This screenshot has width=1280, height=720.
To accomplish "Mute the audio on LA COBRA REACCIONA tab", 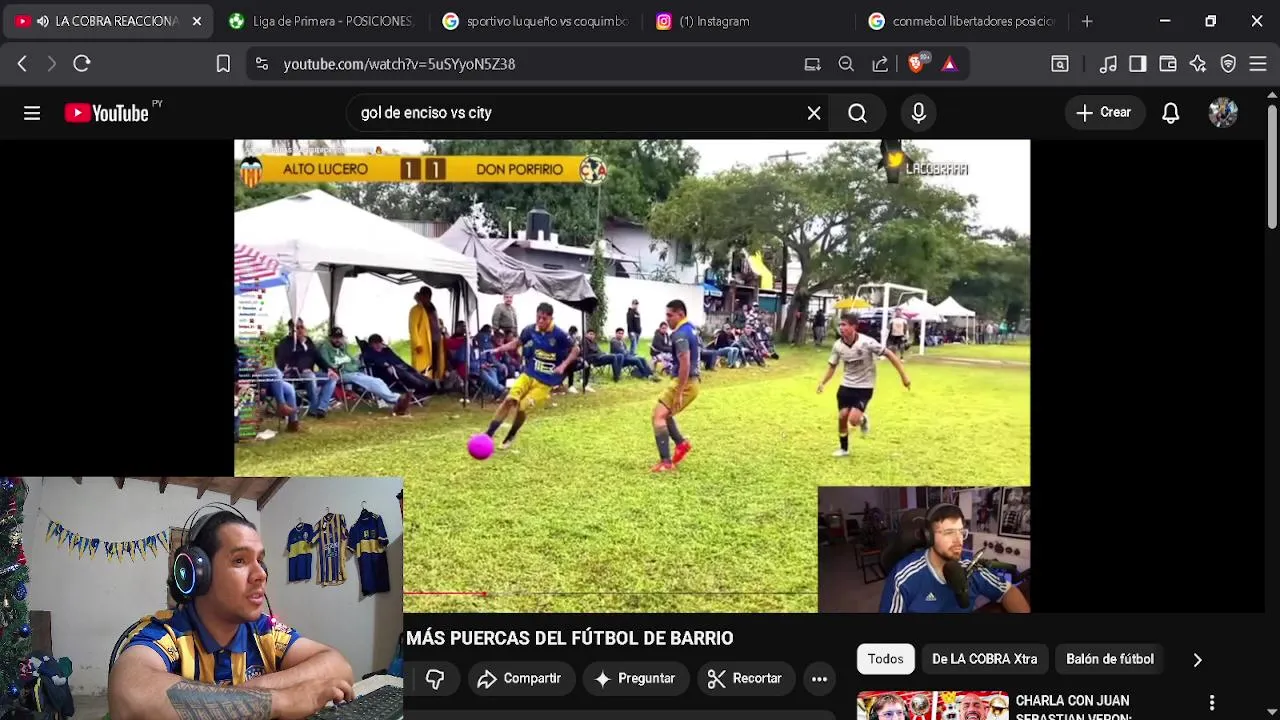I will click(x=42, y=21).
